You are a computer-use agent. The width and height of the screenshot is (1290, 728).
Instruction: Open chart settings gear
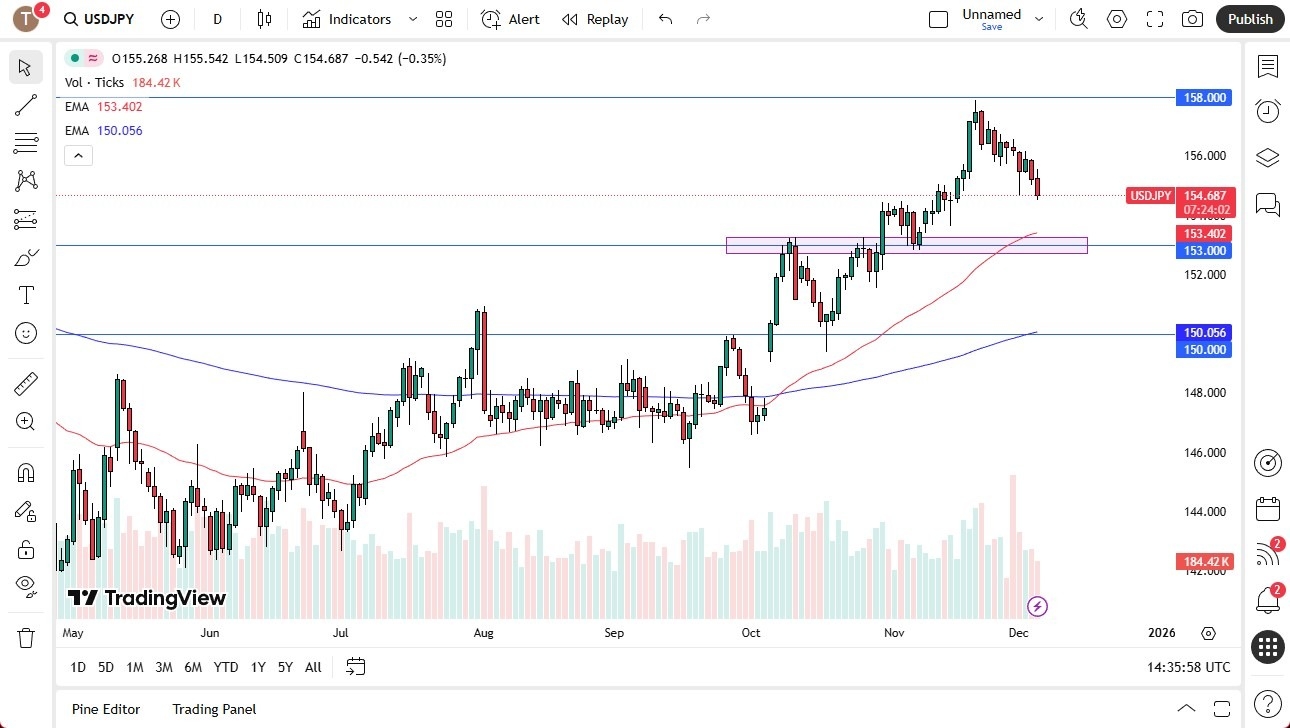tap(1117, 18)
